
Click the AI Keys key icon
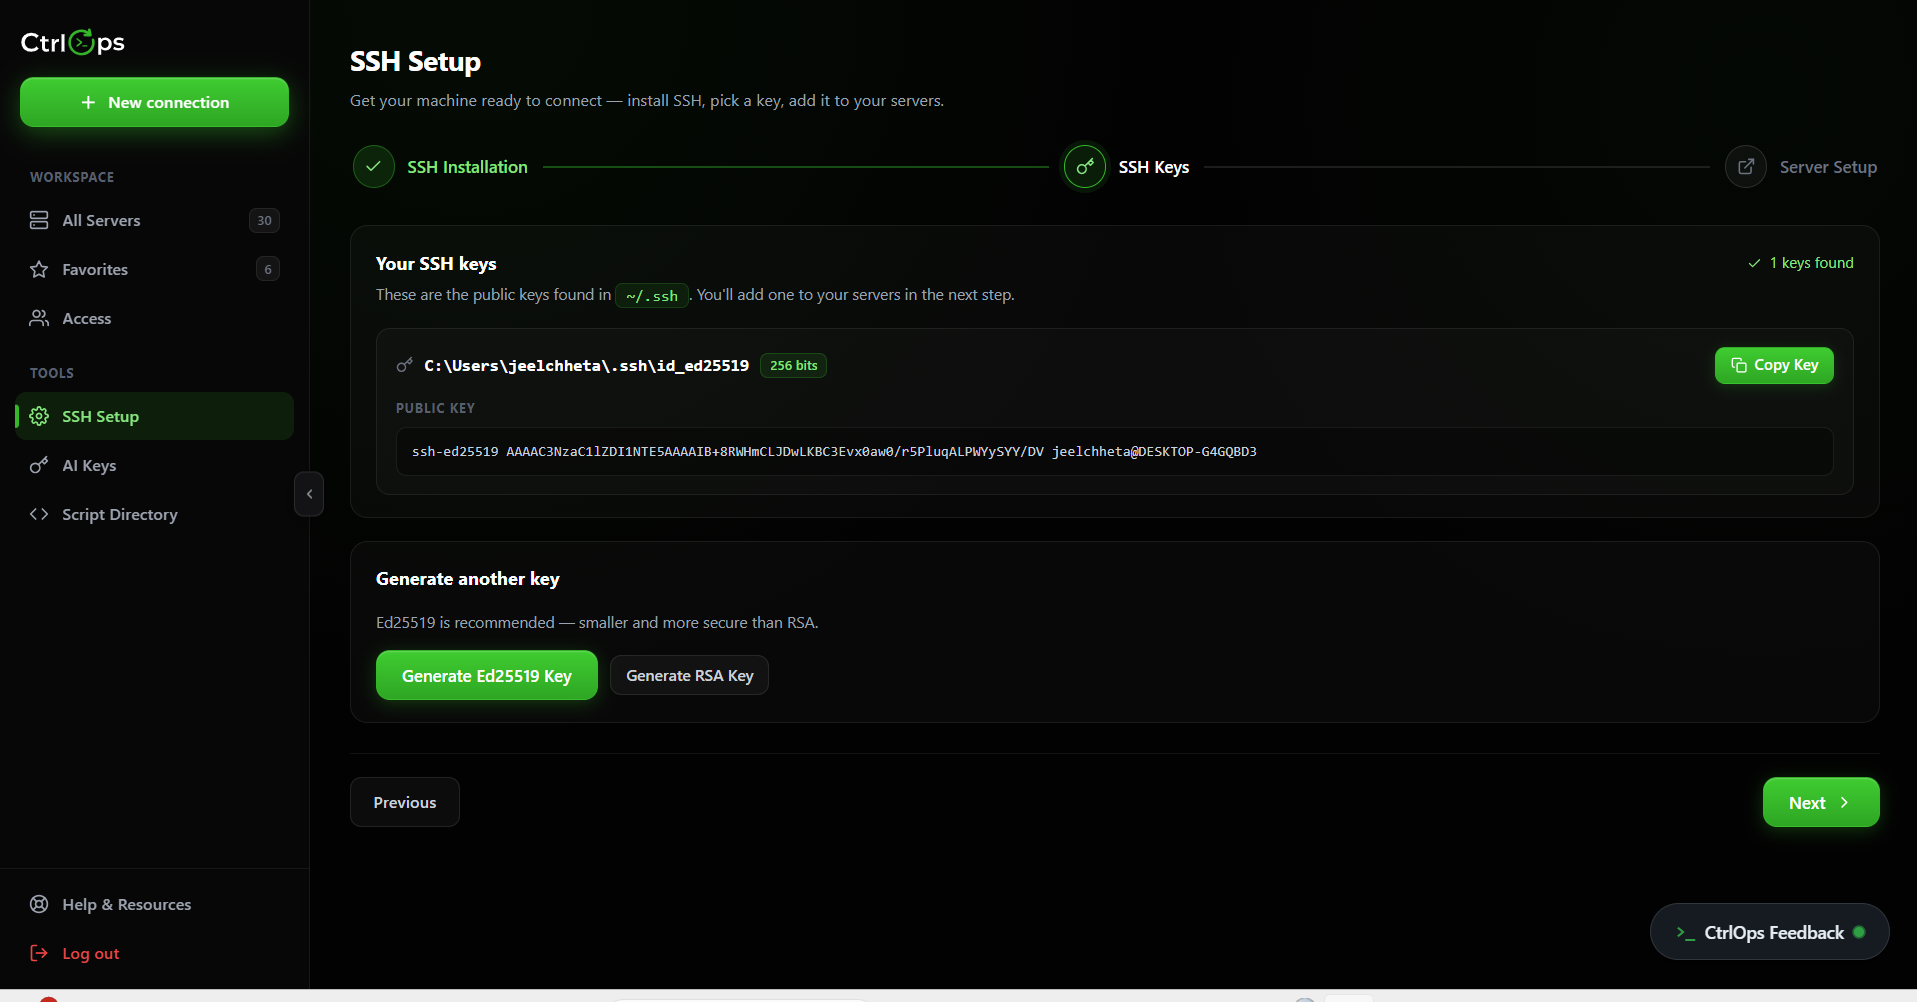coord(39,465)
